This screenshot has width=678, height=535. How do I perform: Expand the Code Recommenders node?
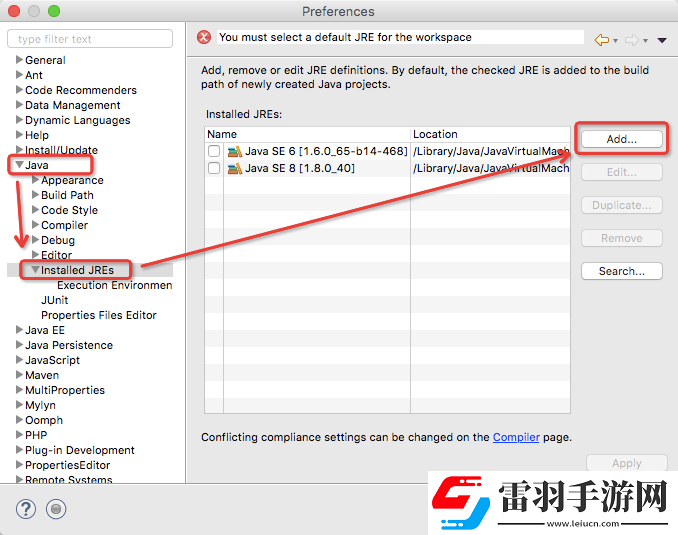19,90
